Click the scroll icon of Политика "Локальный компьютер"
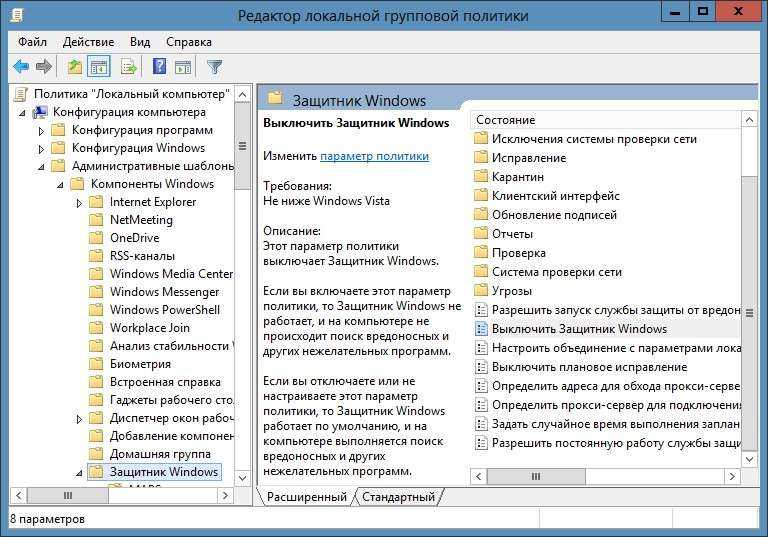The width and height of the screenshot is (768, 537). [21, 94]
